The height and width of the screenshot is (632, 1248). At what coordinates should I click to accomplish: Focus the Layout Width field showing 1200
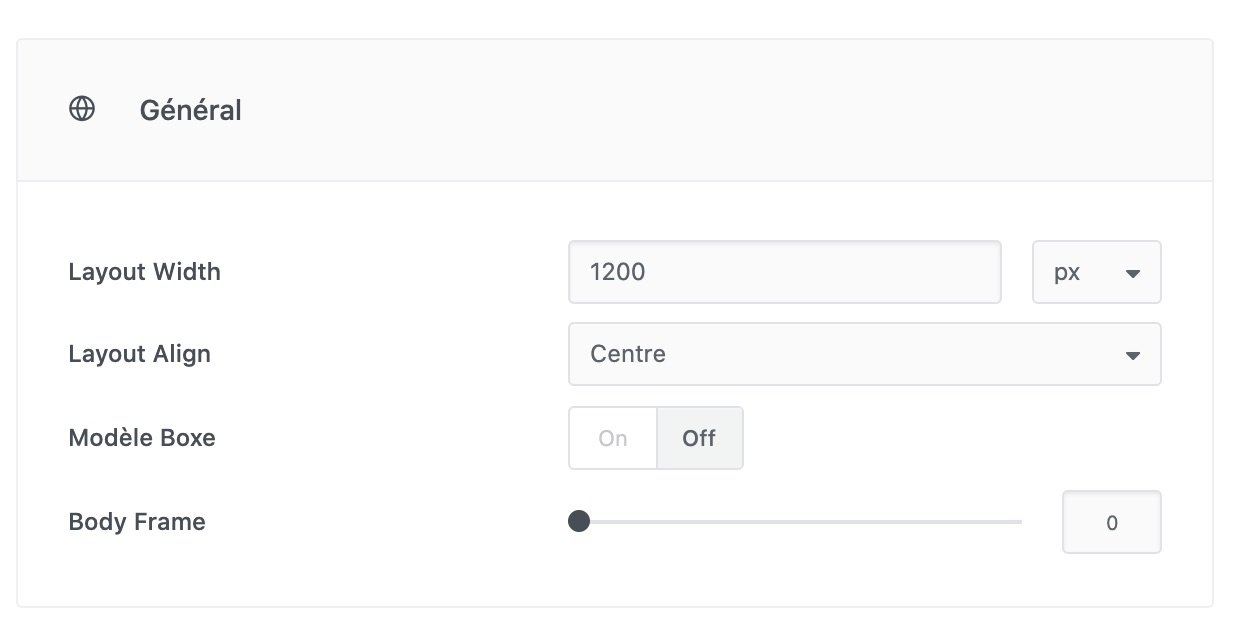pos(784,272)
